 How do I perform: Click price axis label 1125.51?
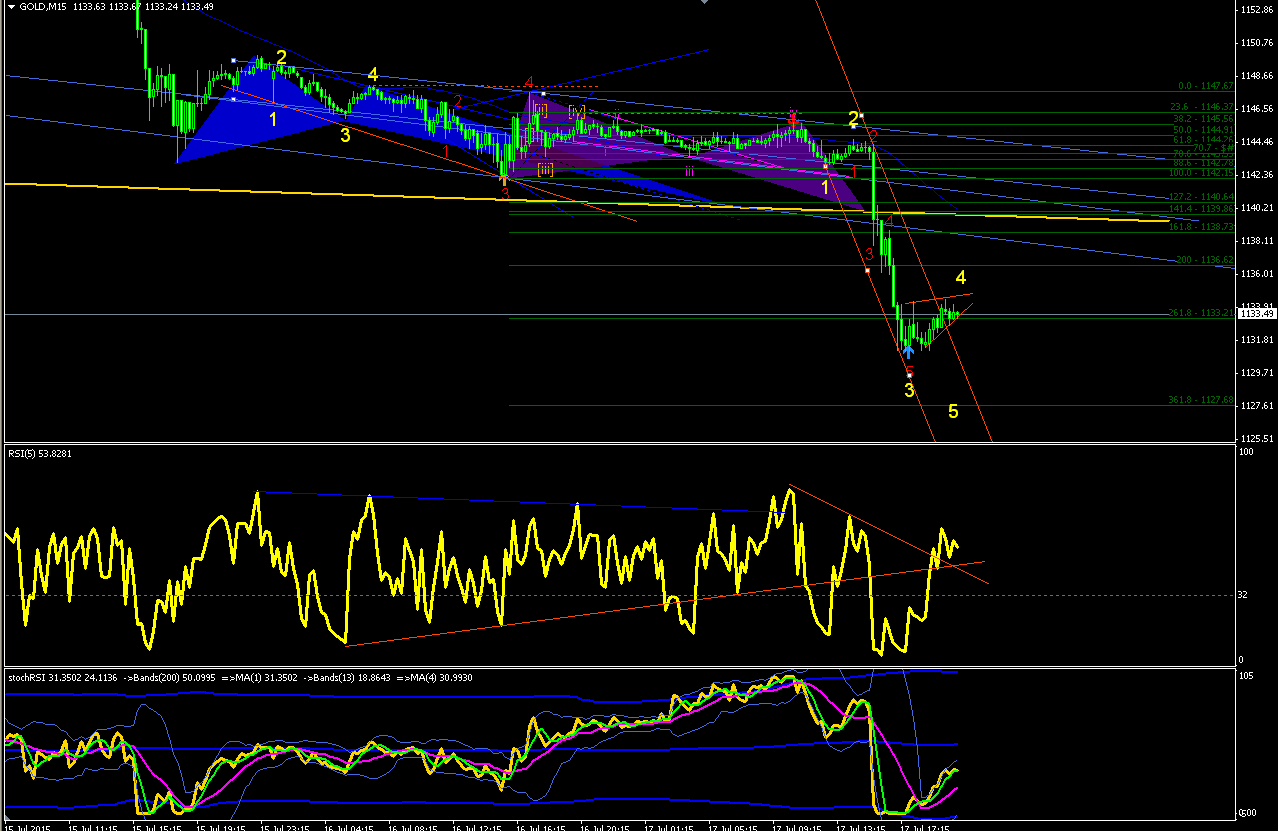click(x=1256, y=438)
